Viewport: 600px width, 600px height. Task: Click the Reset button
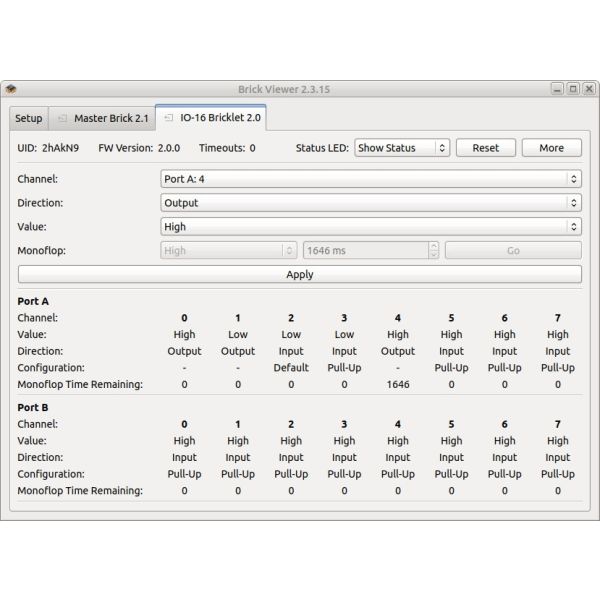486,148
